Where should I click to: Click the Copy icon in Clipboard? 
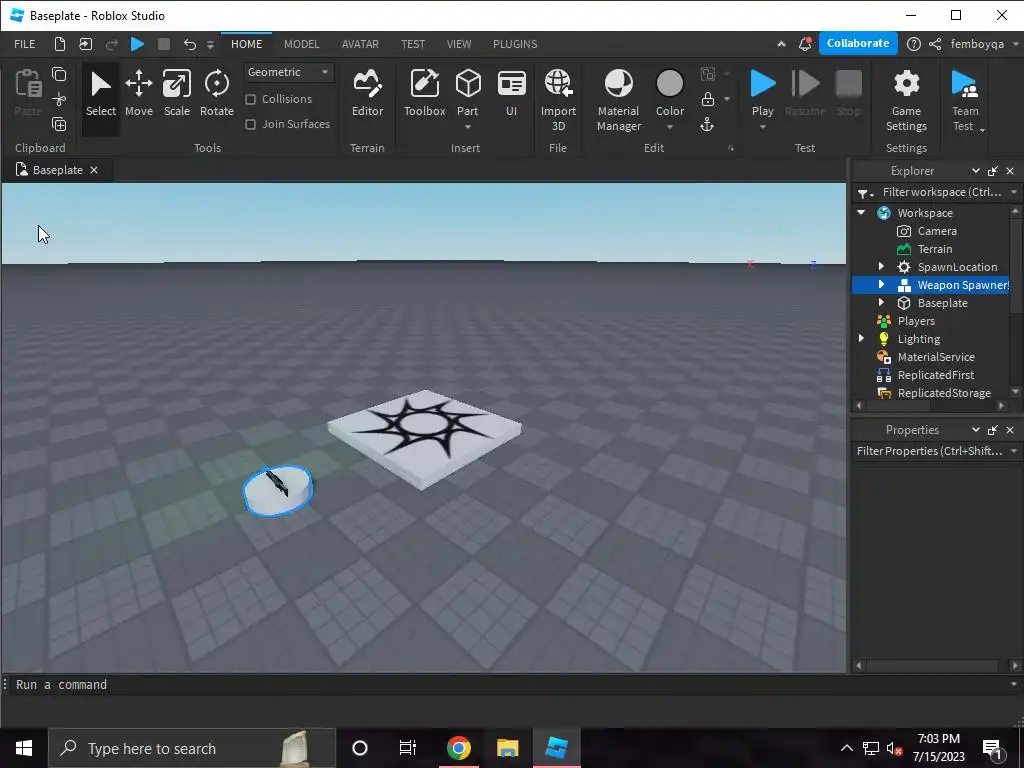pos(59,74)
